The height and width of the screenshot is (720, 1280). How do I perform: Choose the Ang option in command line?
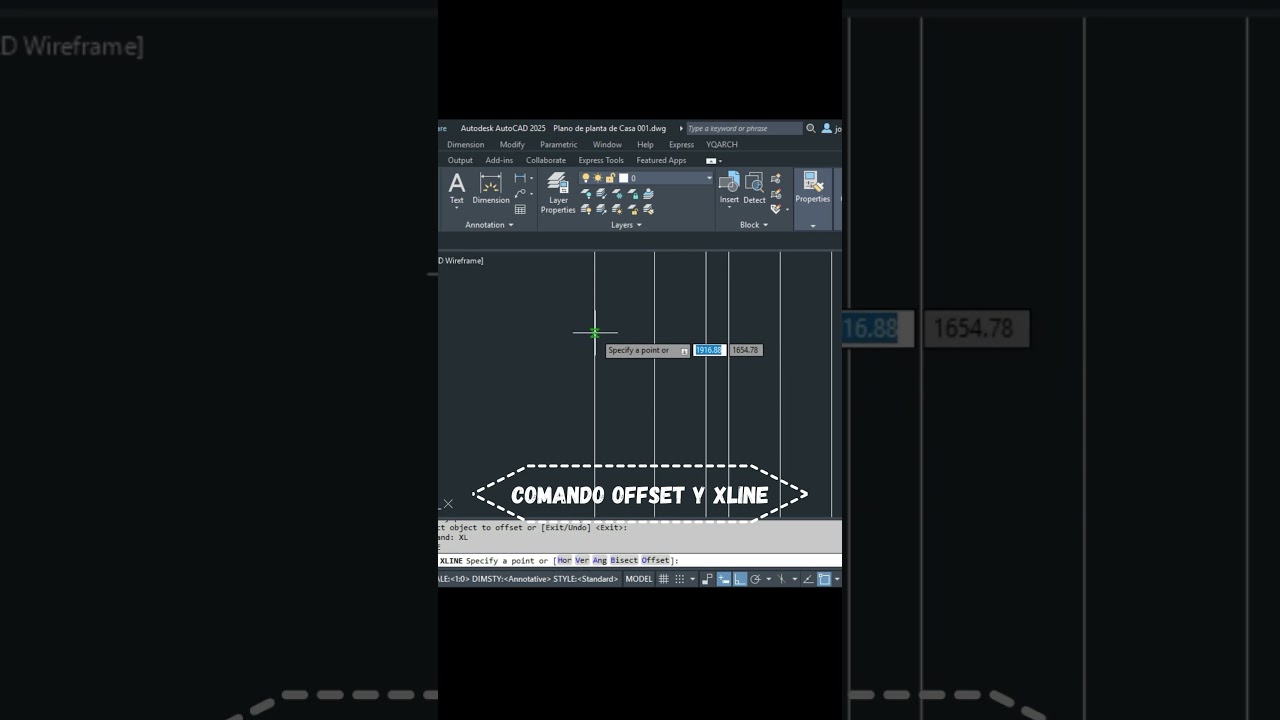(600, 561)
